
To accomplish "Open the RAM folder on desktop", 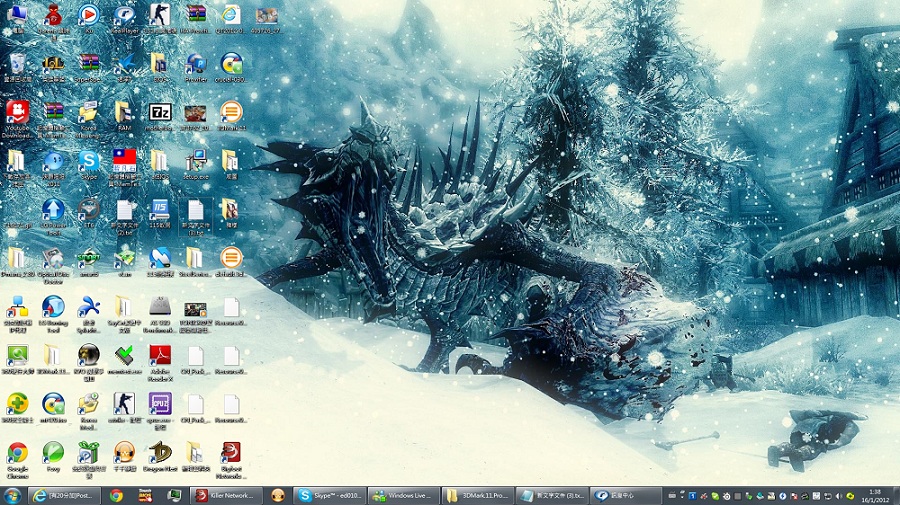I will [x=124, y=112].
